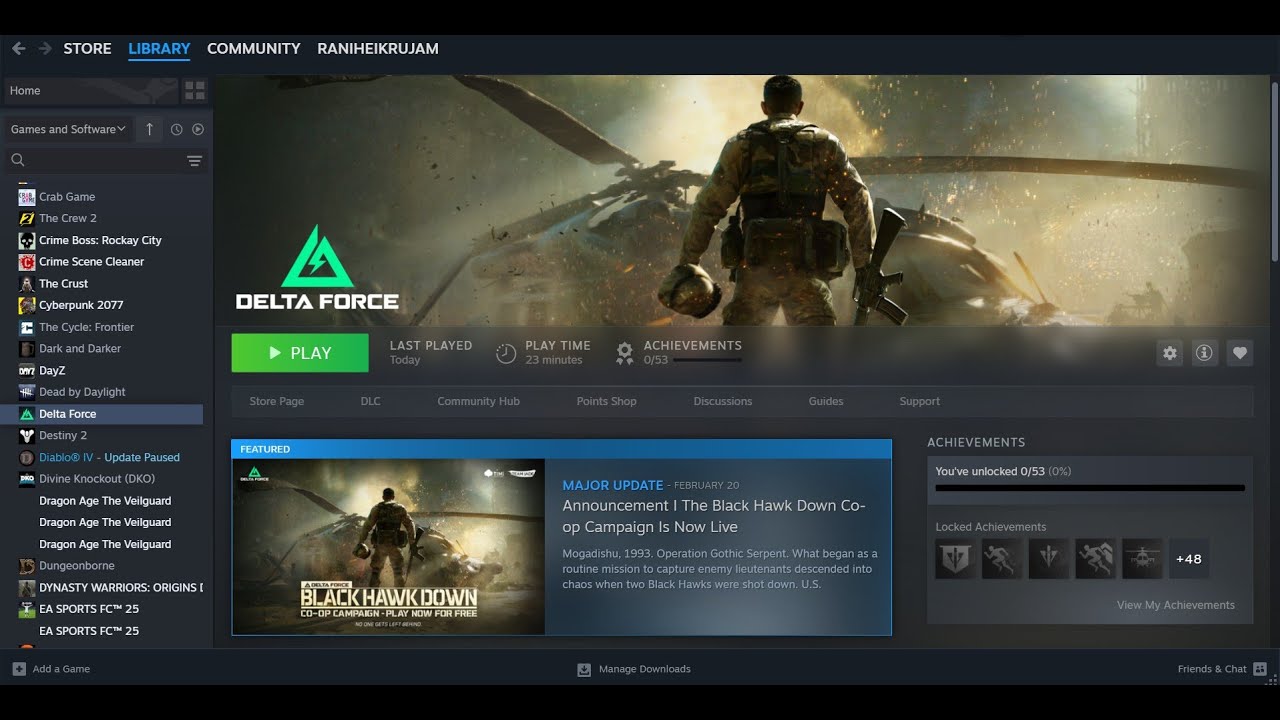Open the collections grid view icon

tap(195, 91)
